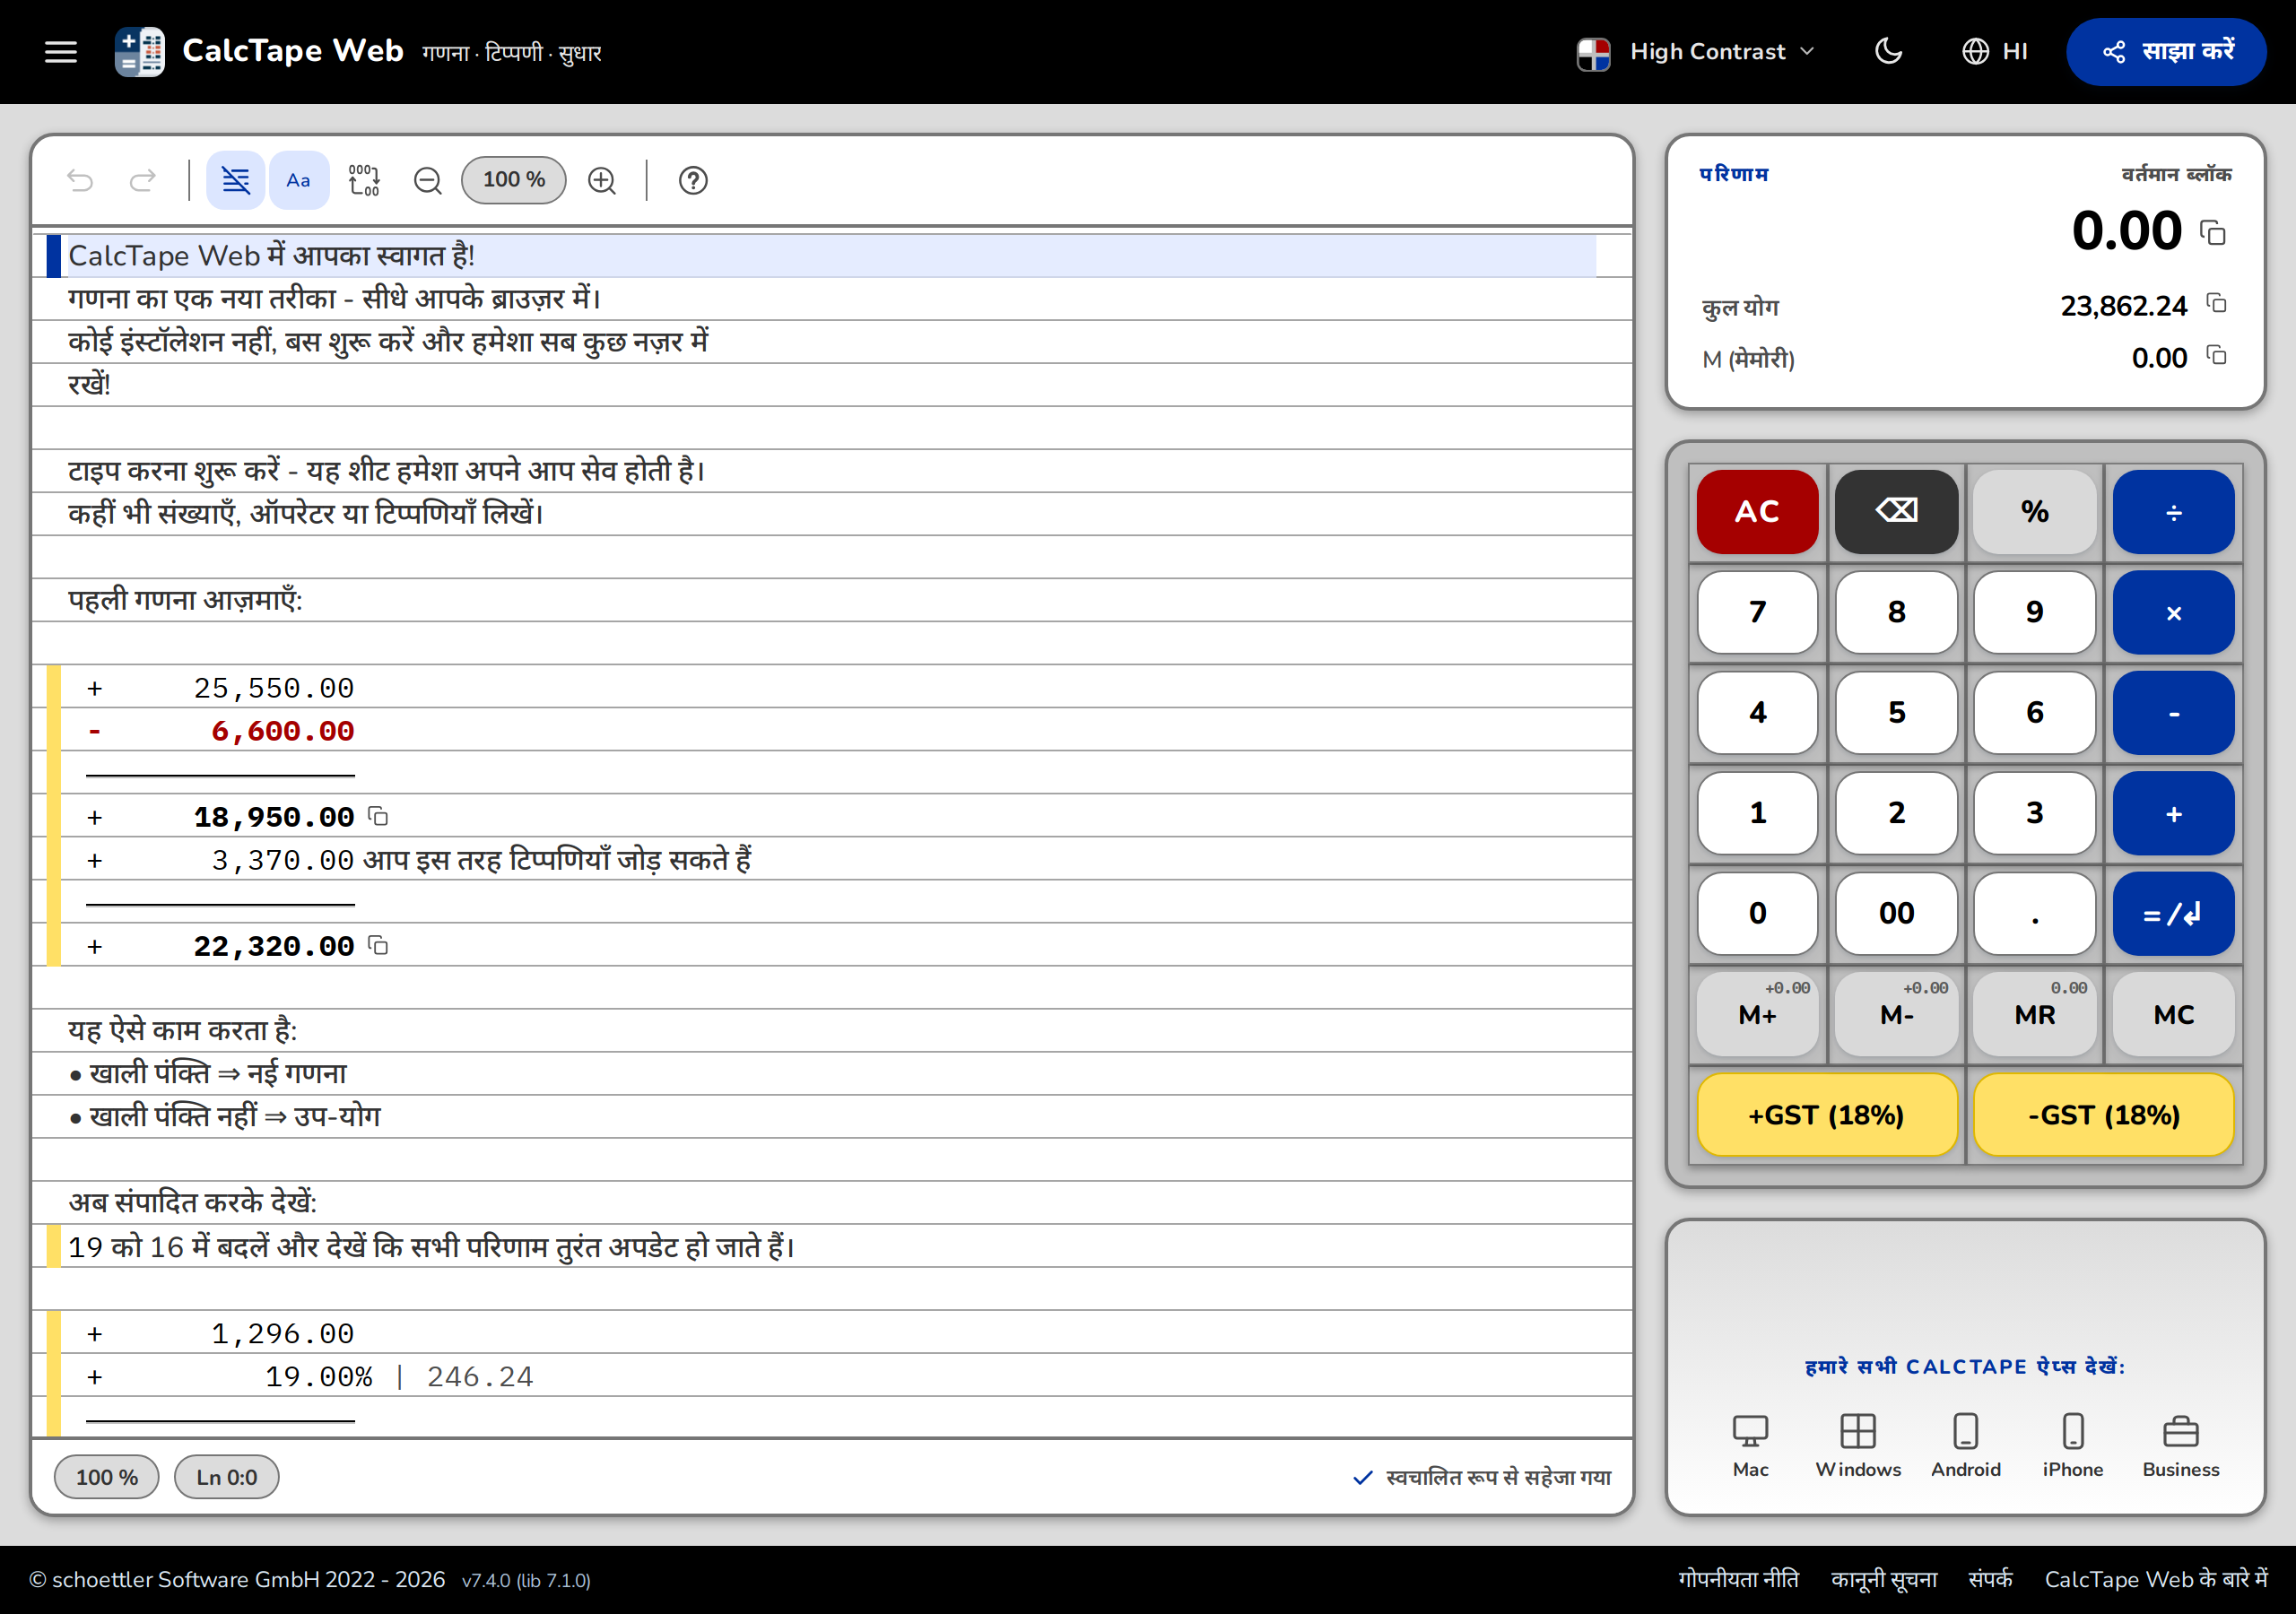Image resolution: width=2296 pixels, height=1614 pixels.
Task: Open the hamburger main menu
Action: tap(61, 51)
